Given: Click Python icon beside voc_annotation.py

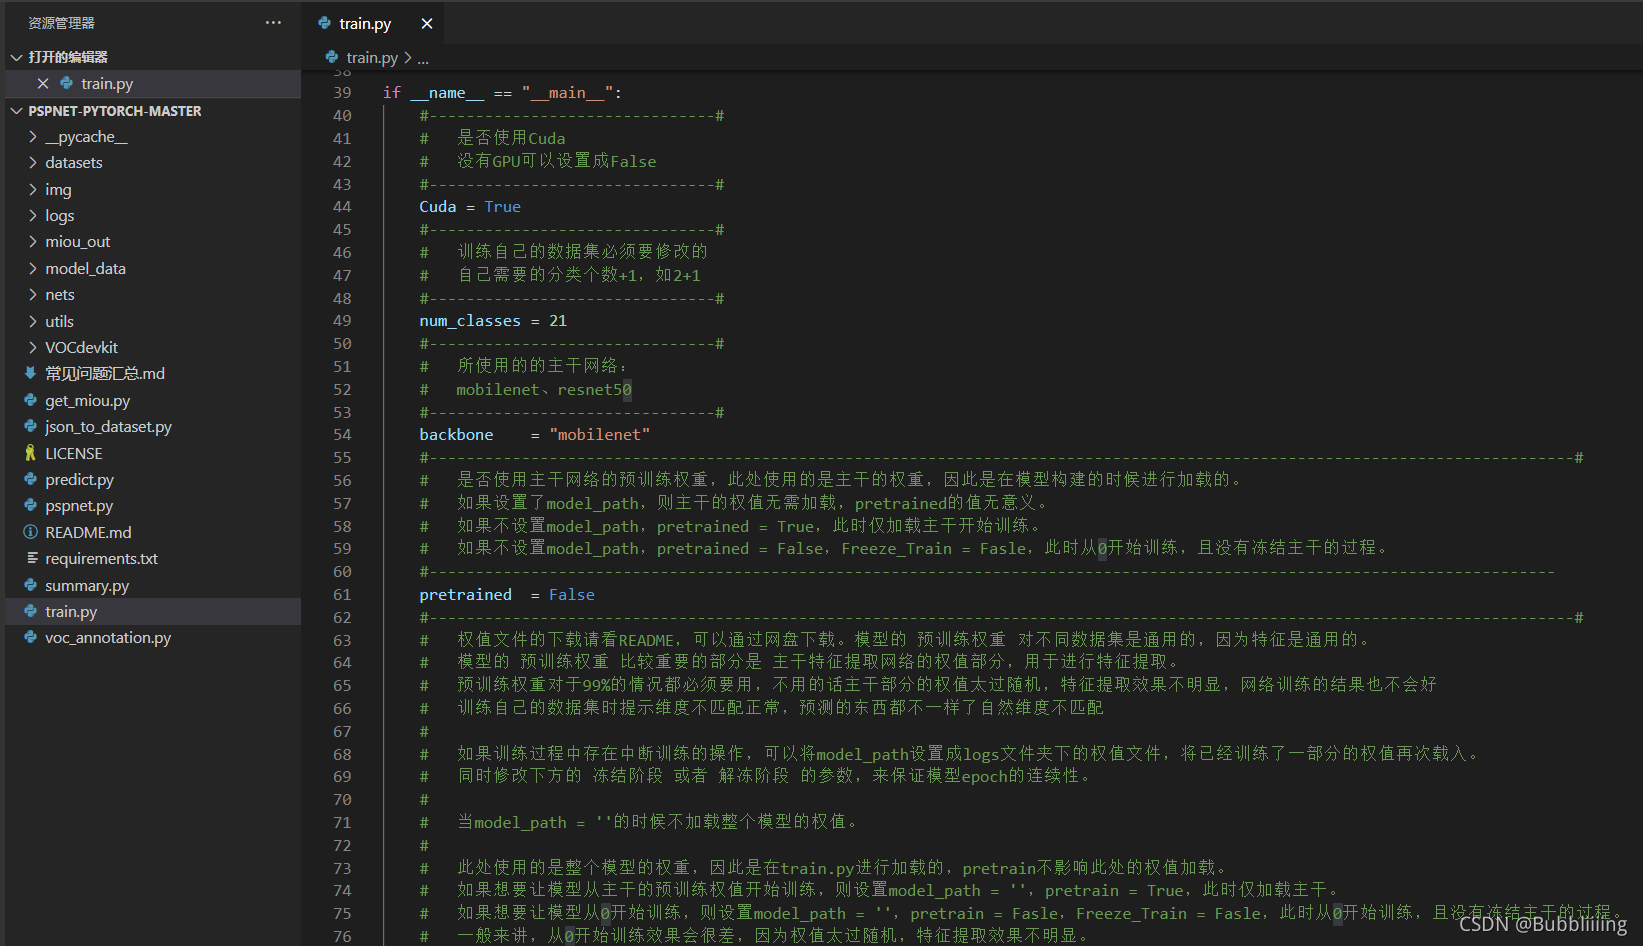Looking at the screenshot, I should 31,637.
